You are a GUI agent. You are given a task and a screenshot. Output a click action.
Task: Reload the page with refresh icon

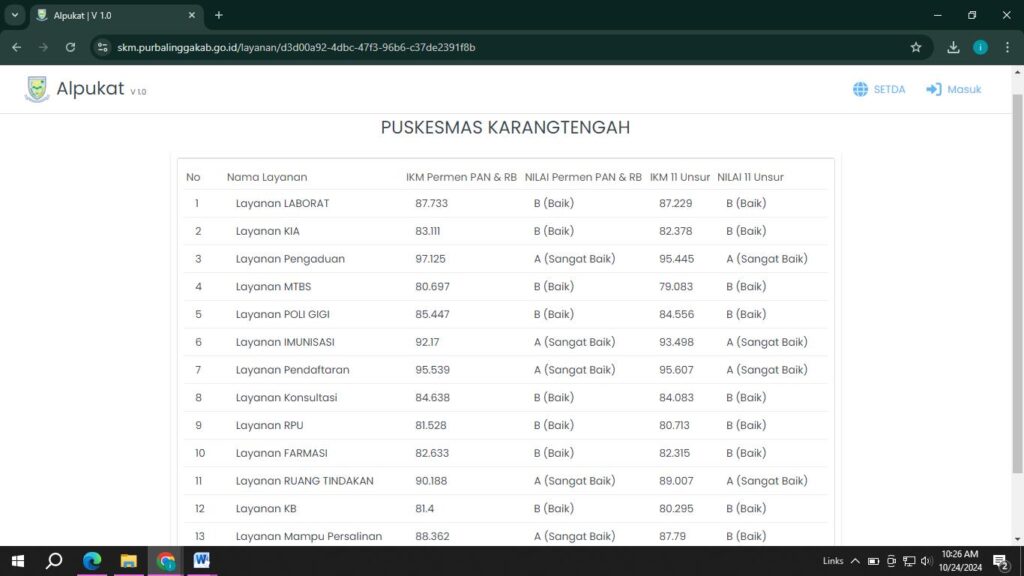coord(71,47)
